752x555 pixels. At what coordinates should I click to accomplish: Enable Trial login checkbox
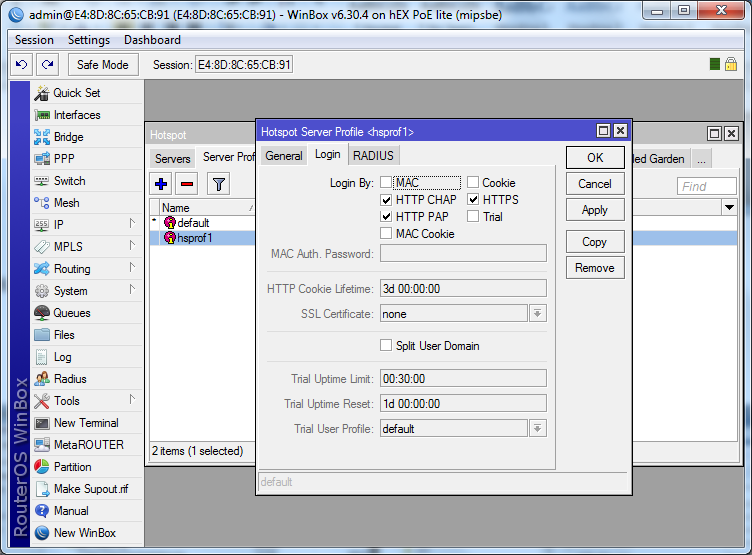[473, 216]
